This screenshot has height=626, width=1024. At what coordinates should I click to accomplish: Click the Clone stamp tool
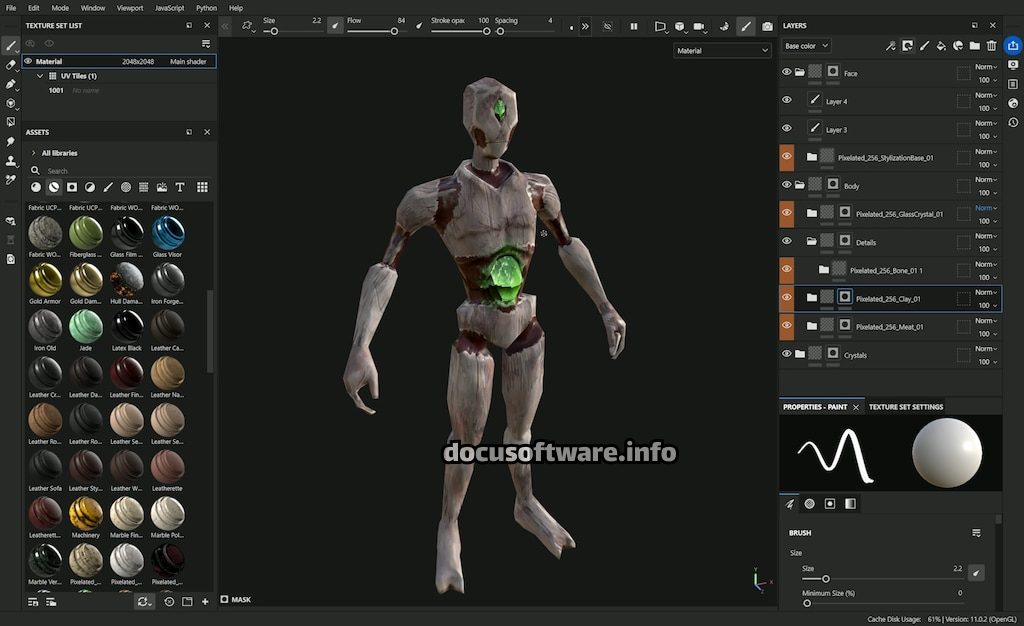tap(11, 161)
